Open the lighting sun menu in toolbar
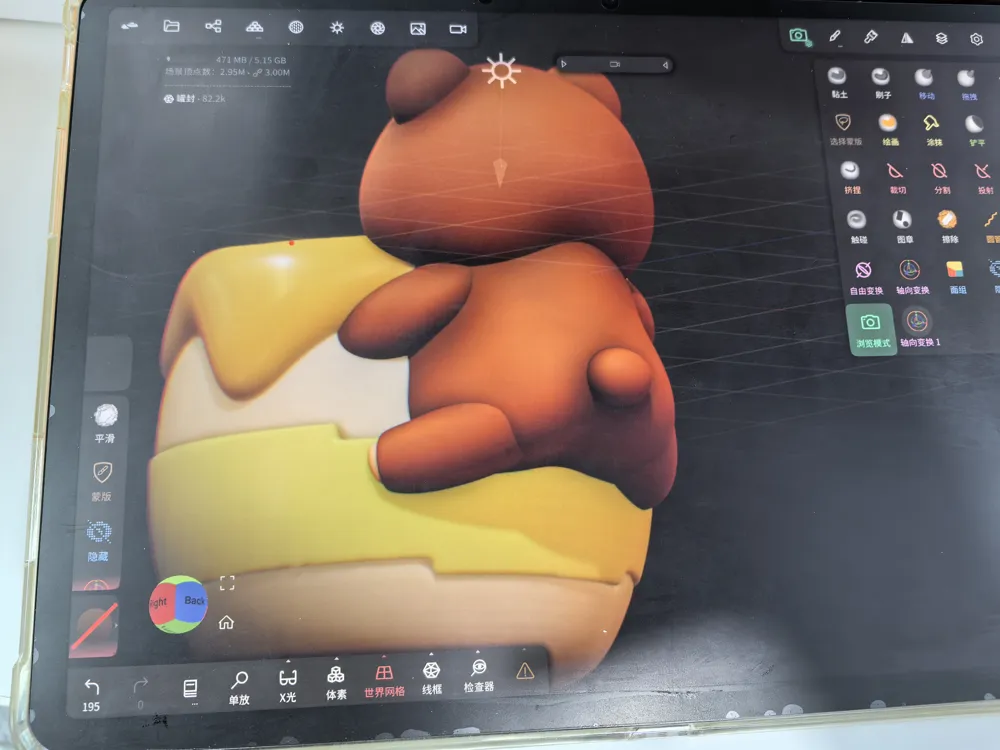 337,27
